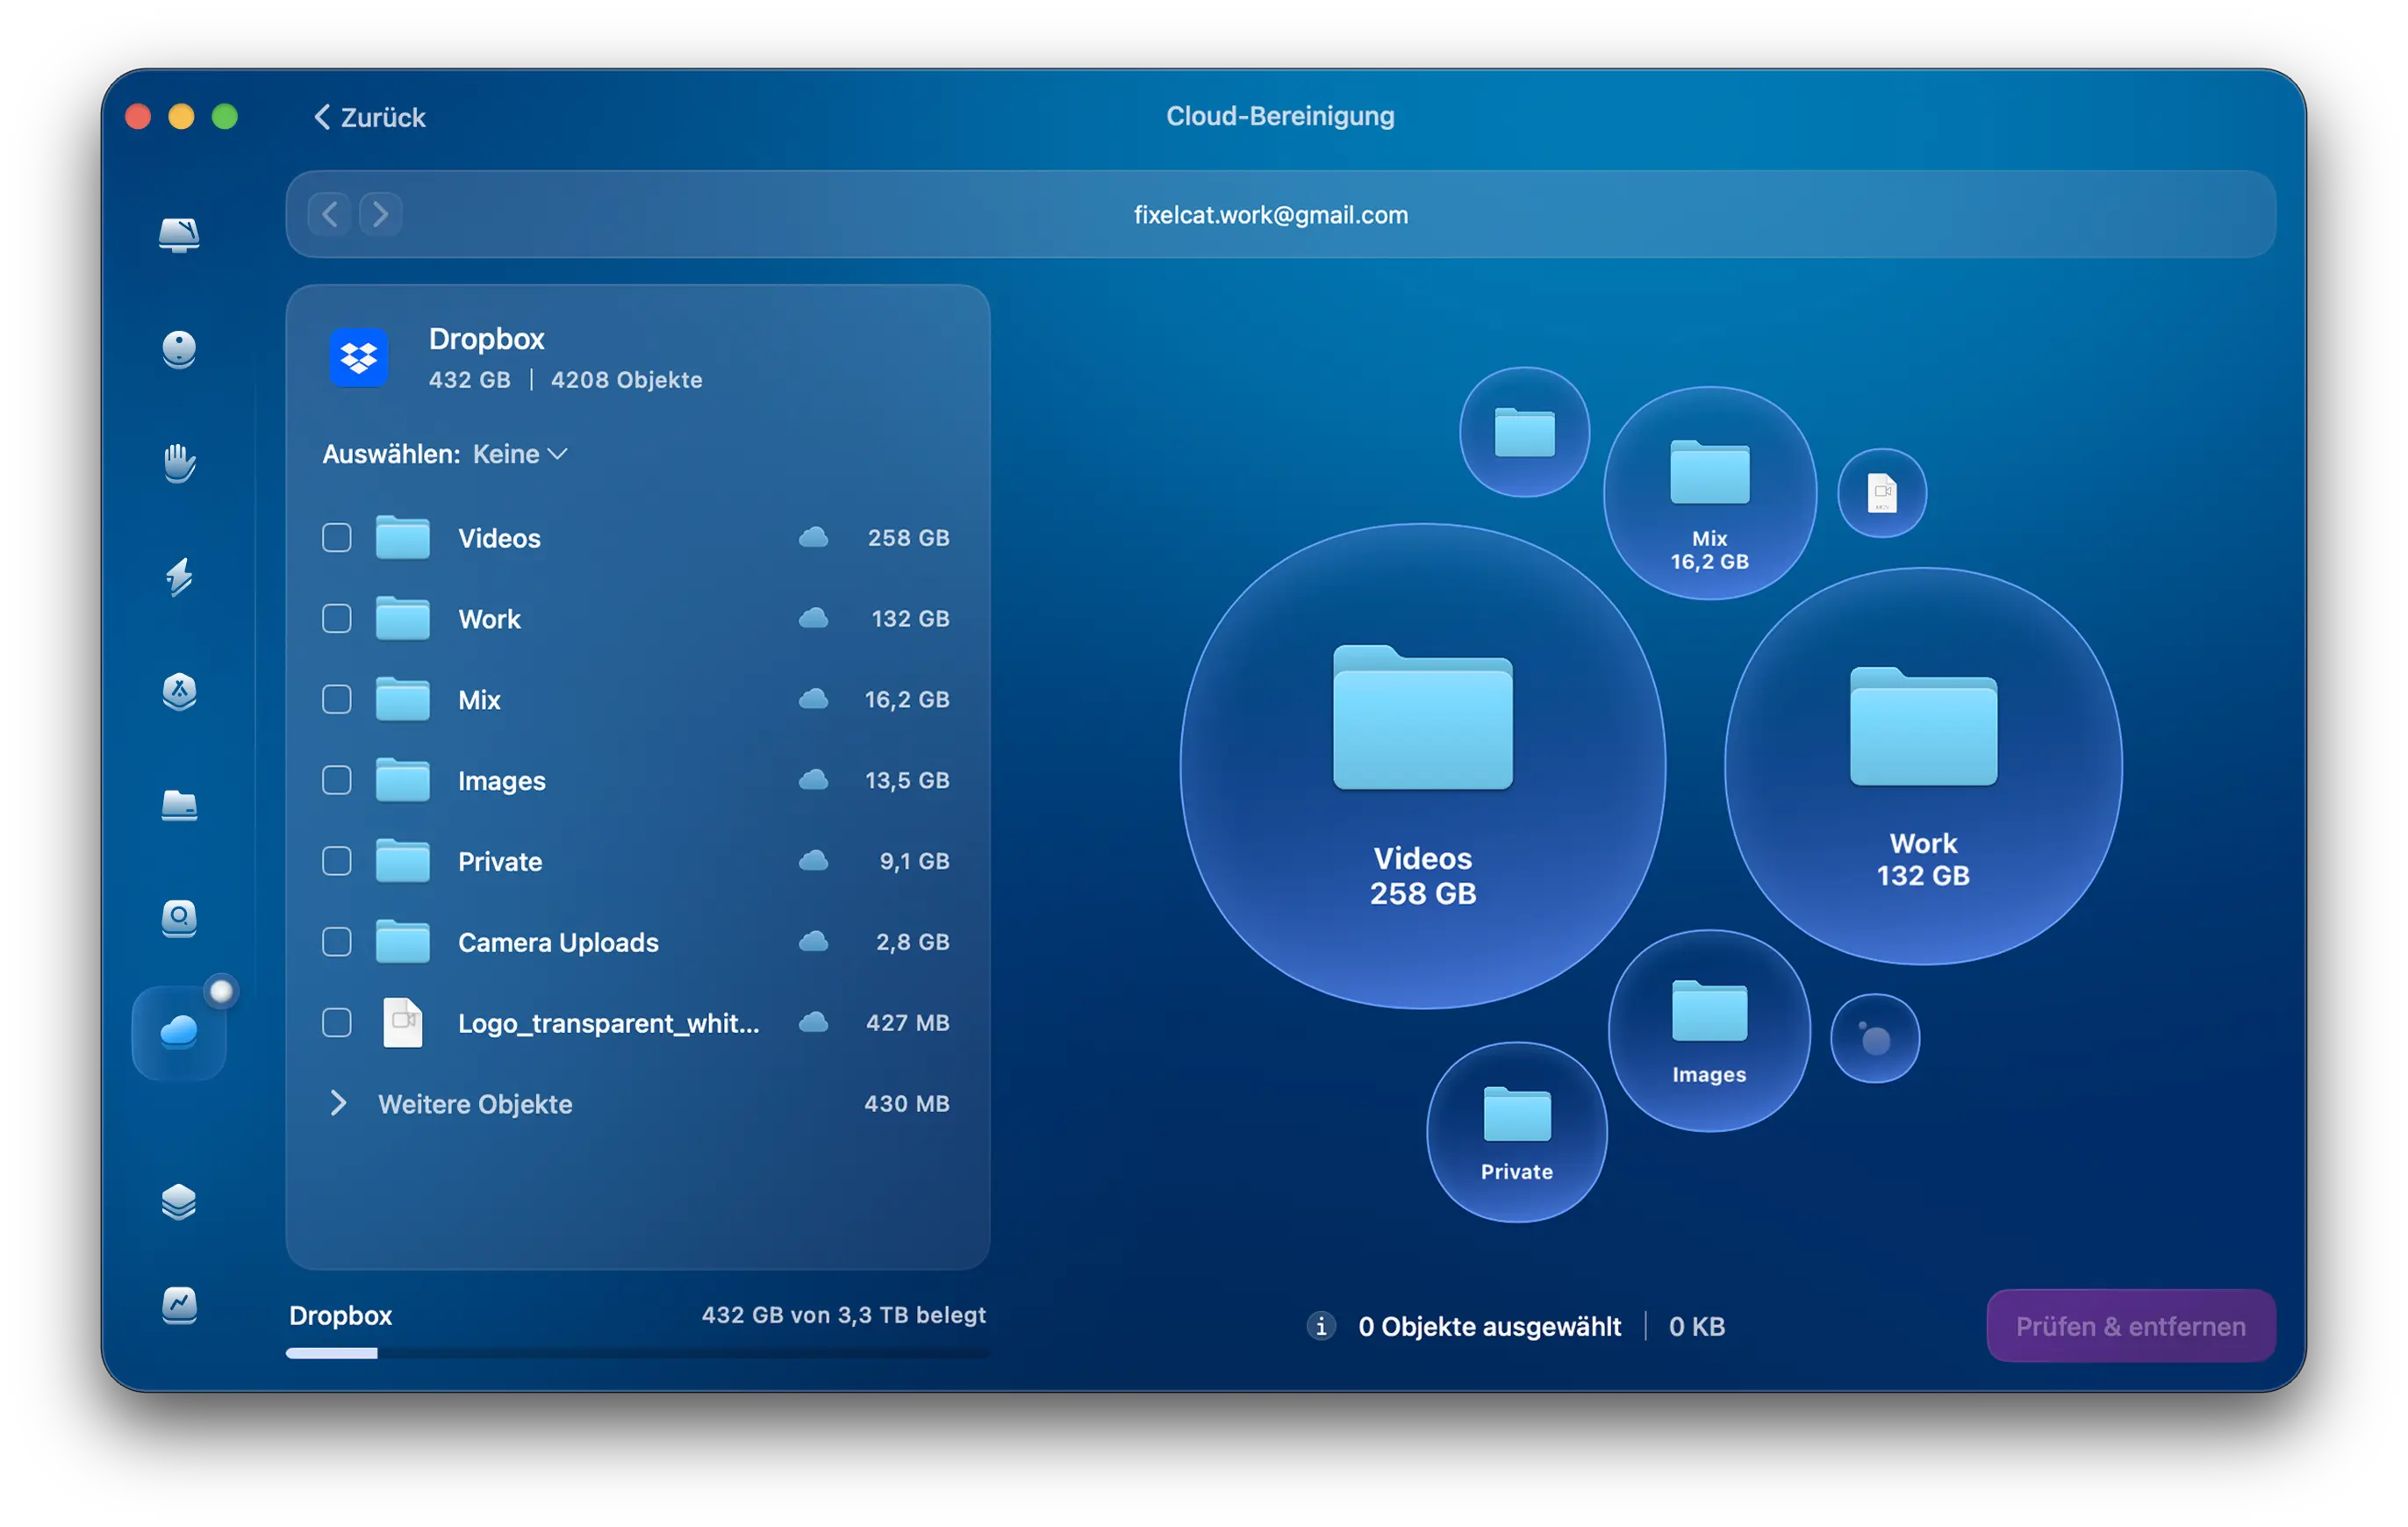
Task: Open the Images folder bubble
Action: [x=1709, y=1031]
